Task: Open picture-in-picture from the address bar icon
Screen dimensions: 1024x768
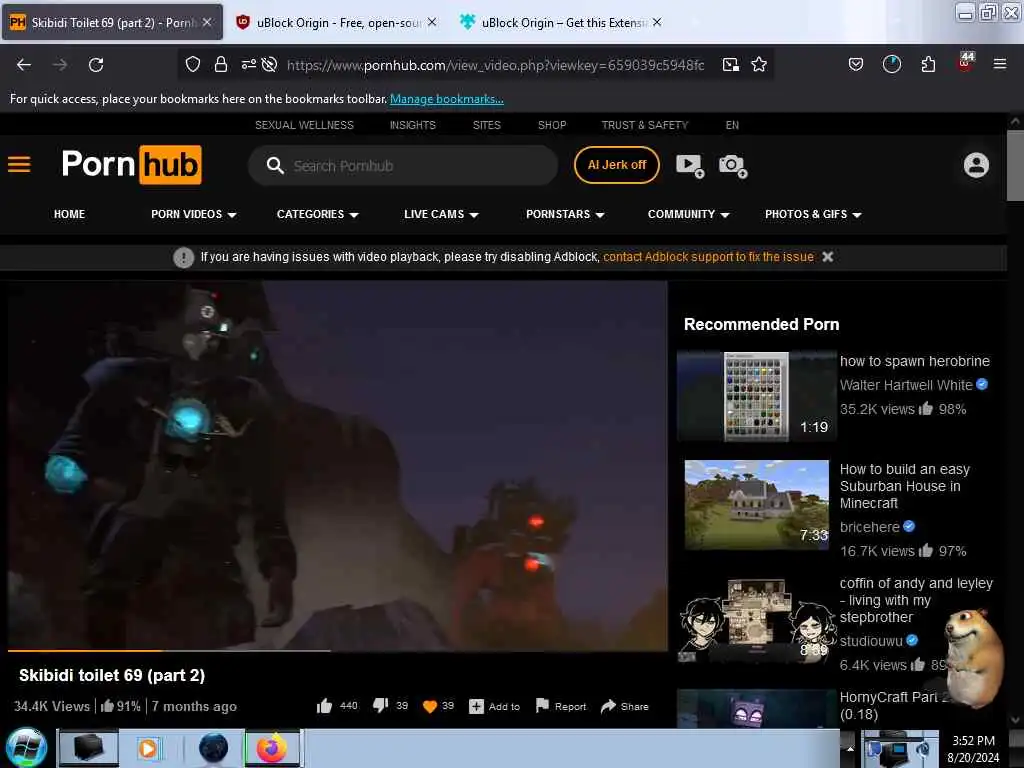Action: coord(731,64)
